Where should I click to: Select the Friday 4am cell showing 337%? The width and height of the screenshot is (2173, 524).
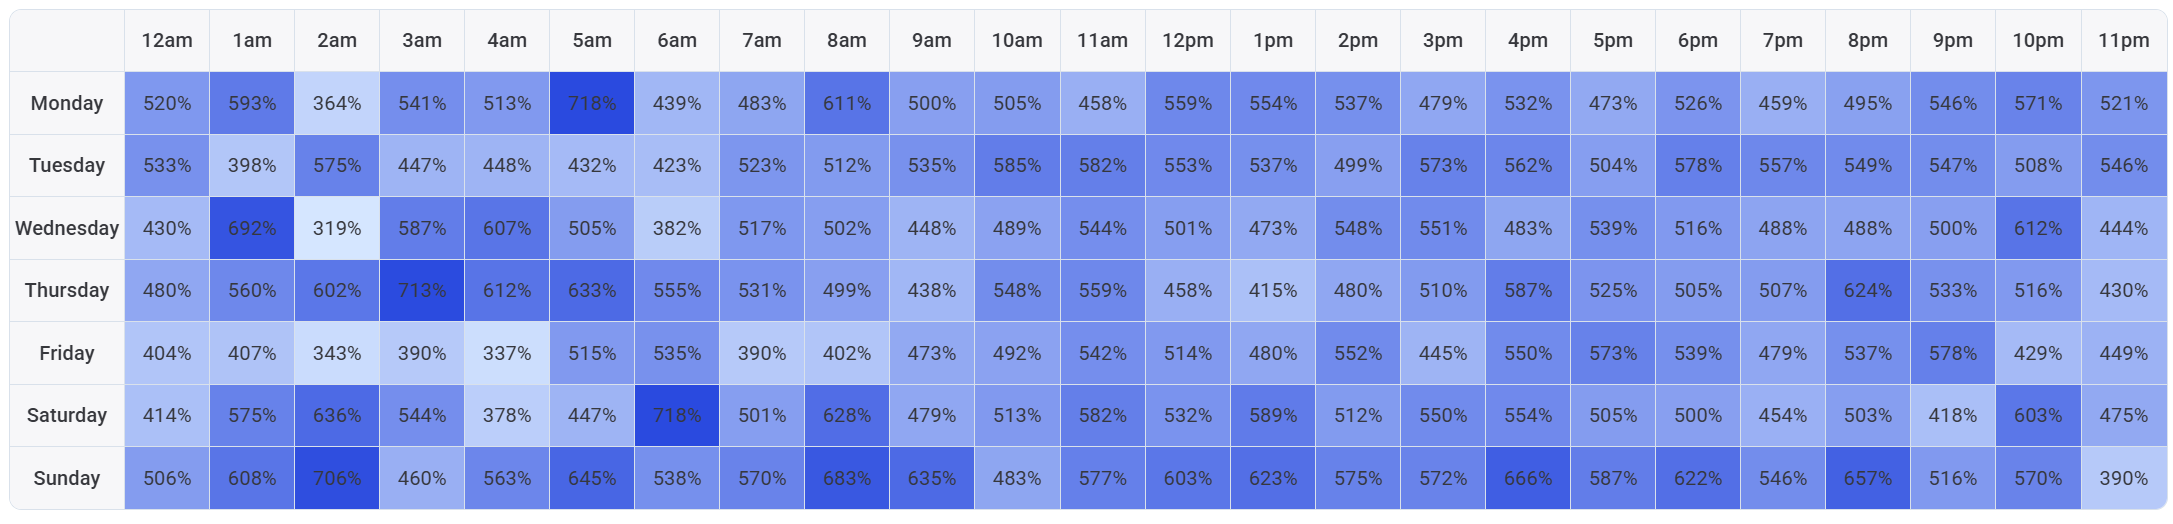507,353
